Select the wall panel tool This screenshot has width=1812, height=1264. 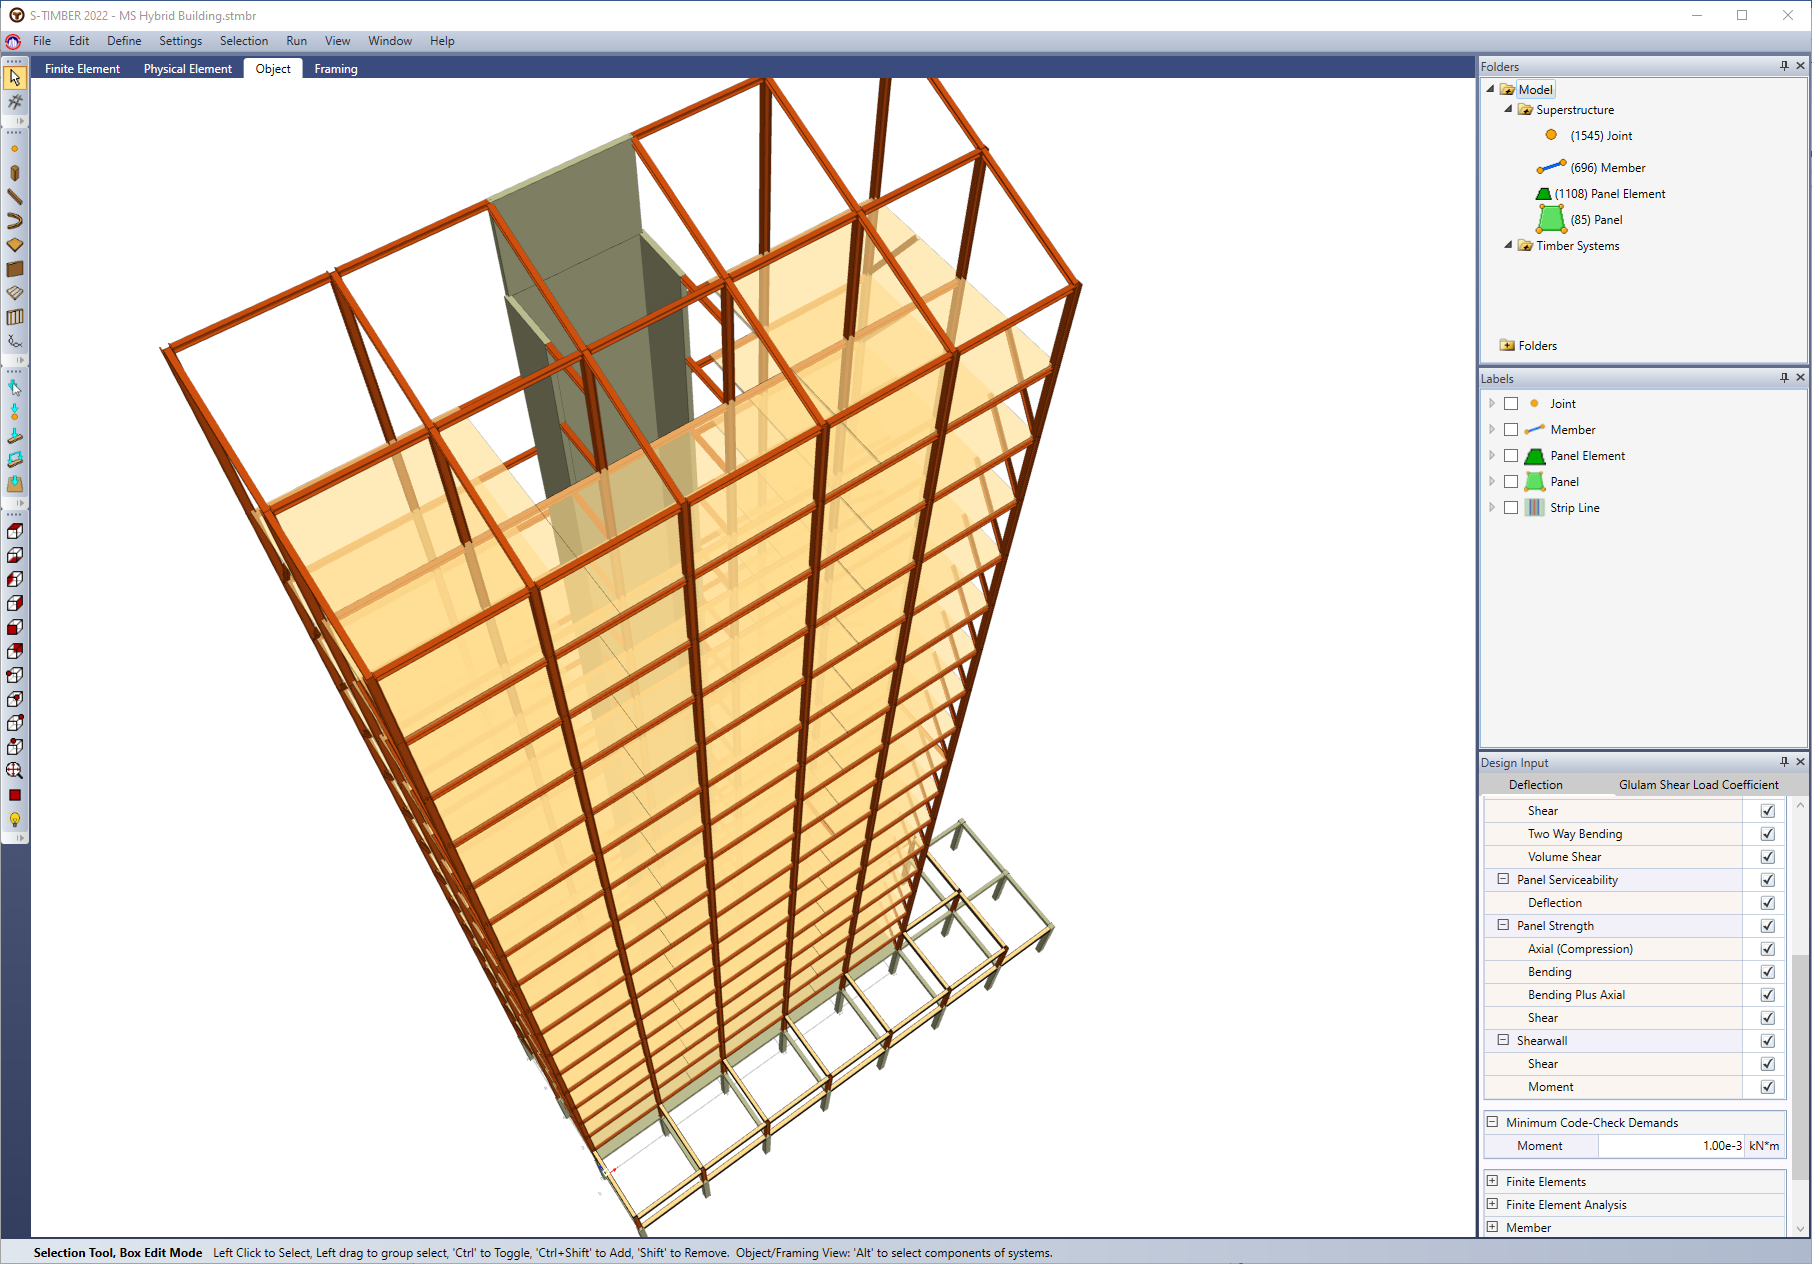pyautogui.click(x=15, y=269)
